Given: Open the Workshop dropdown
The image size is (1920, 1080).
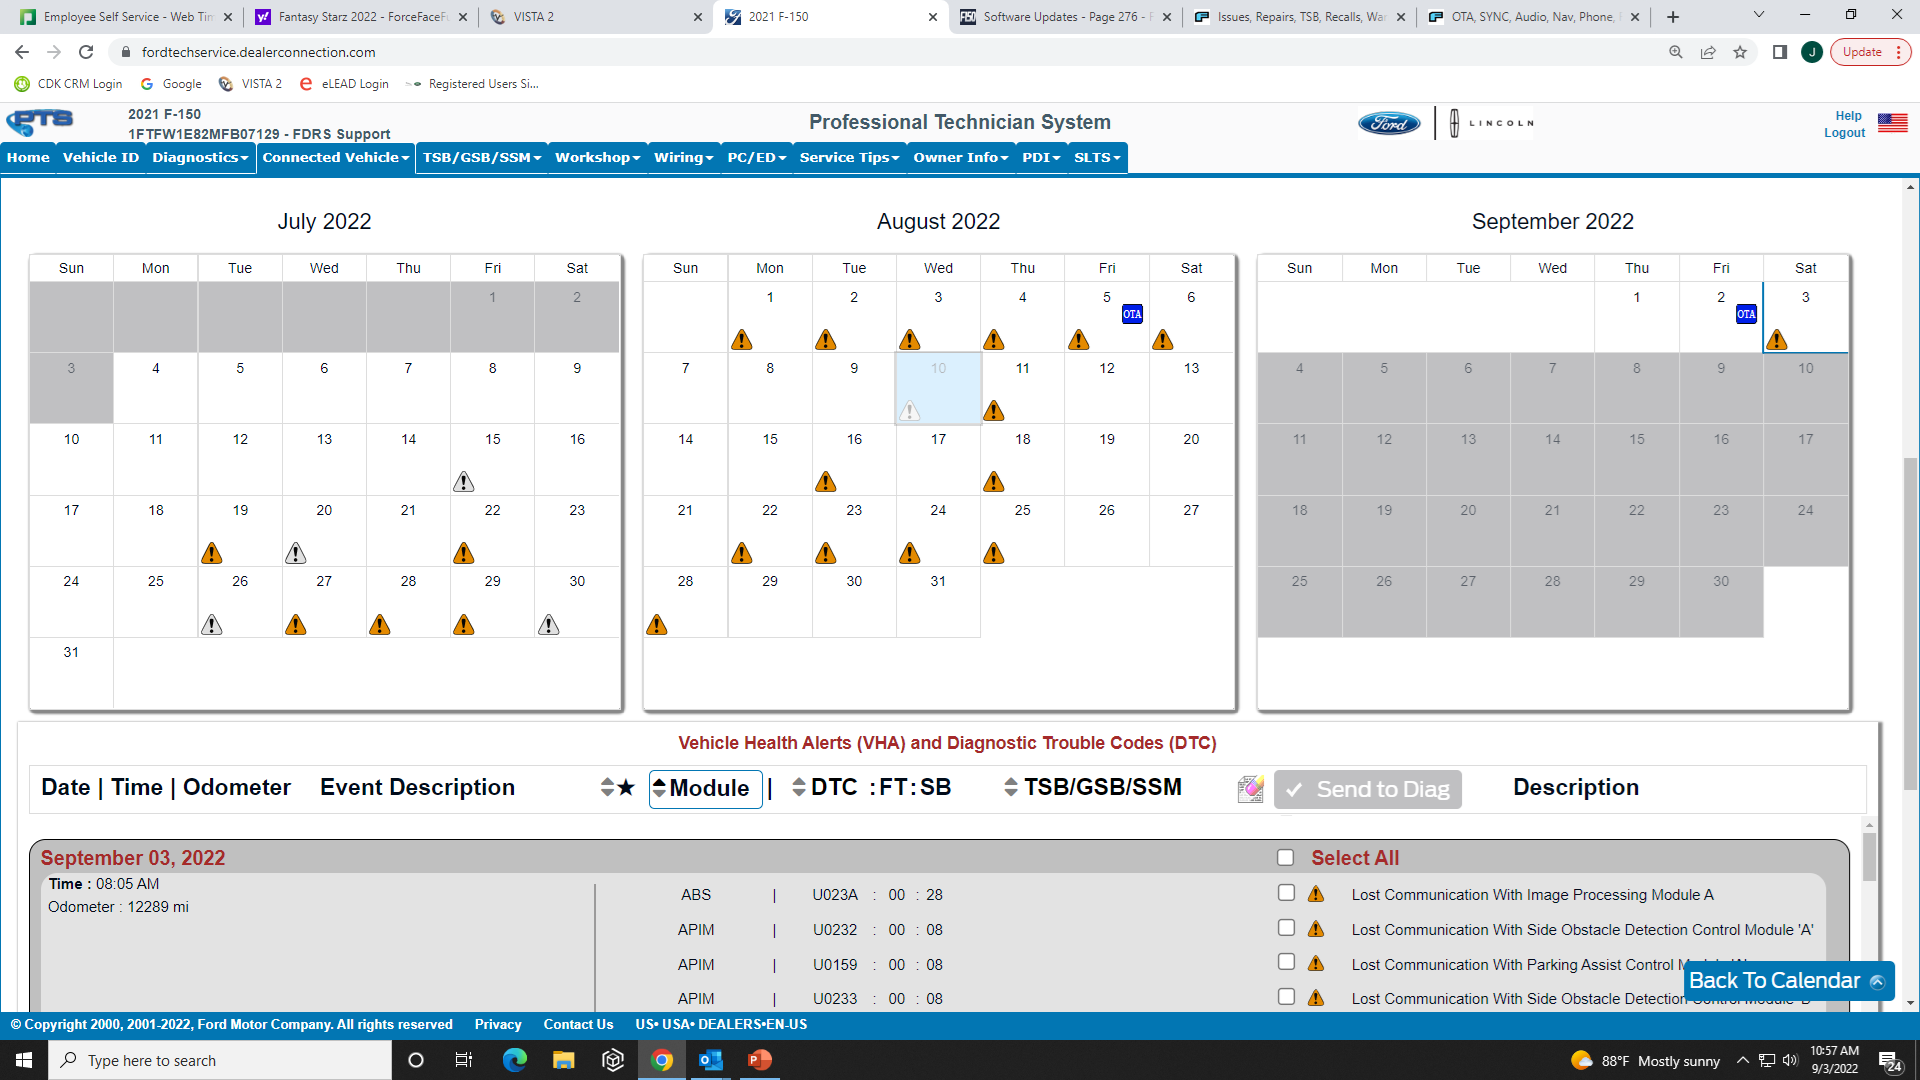Looking at the screenshot, I should pos(596,157).
